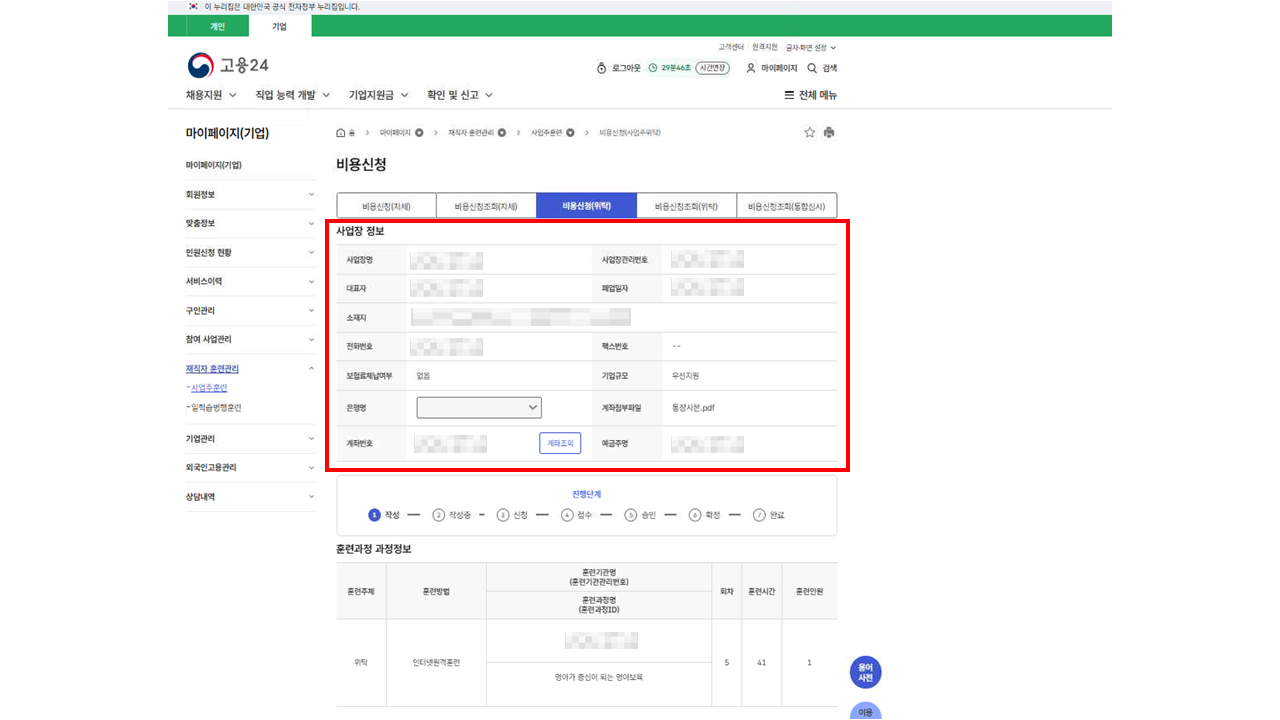Viewport: 1280px width, 720px height.
Task: Open the 전체 메뉴 hamburger menu
Action: (x=810, y=95)
